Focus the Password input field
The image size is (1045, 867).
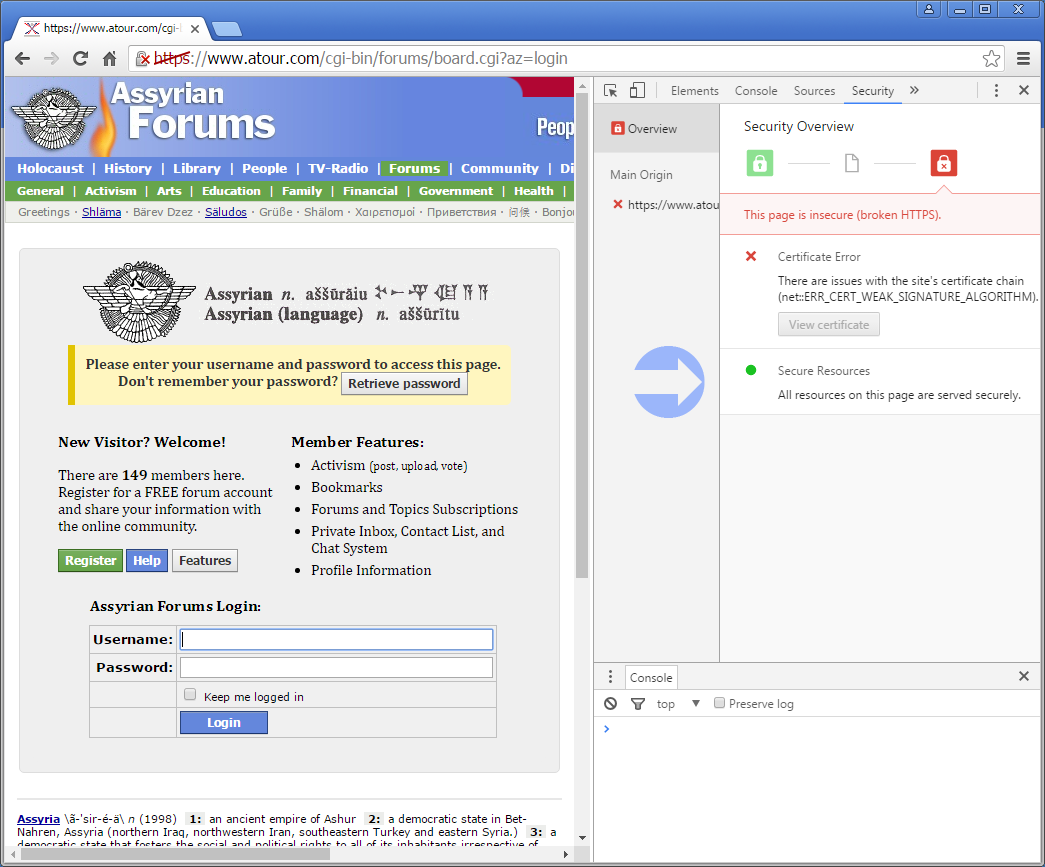337,667
